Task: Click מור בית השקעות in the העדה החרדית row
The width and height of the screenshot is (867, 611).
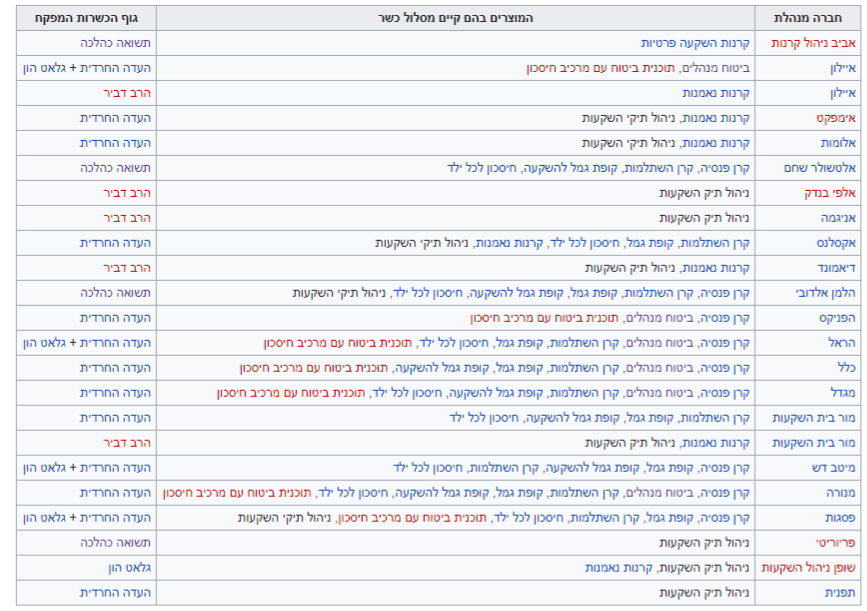Action: pos(814,417)
